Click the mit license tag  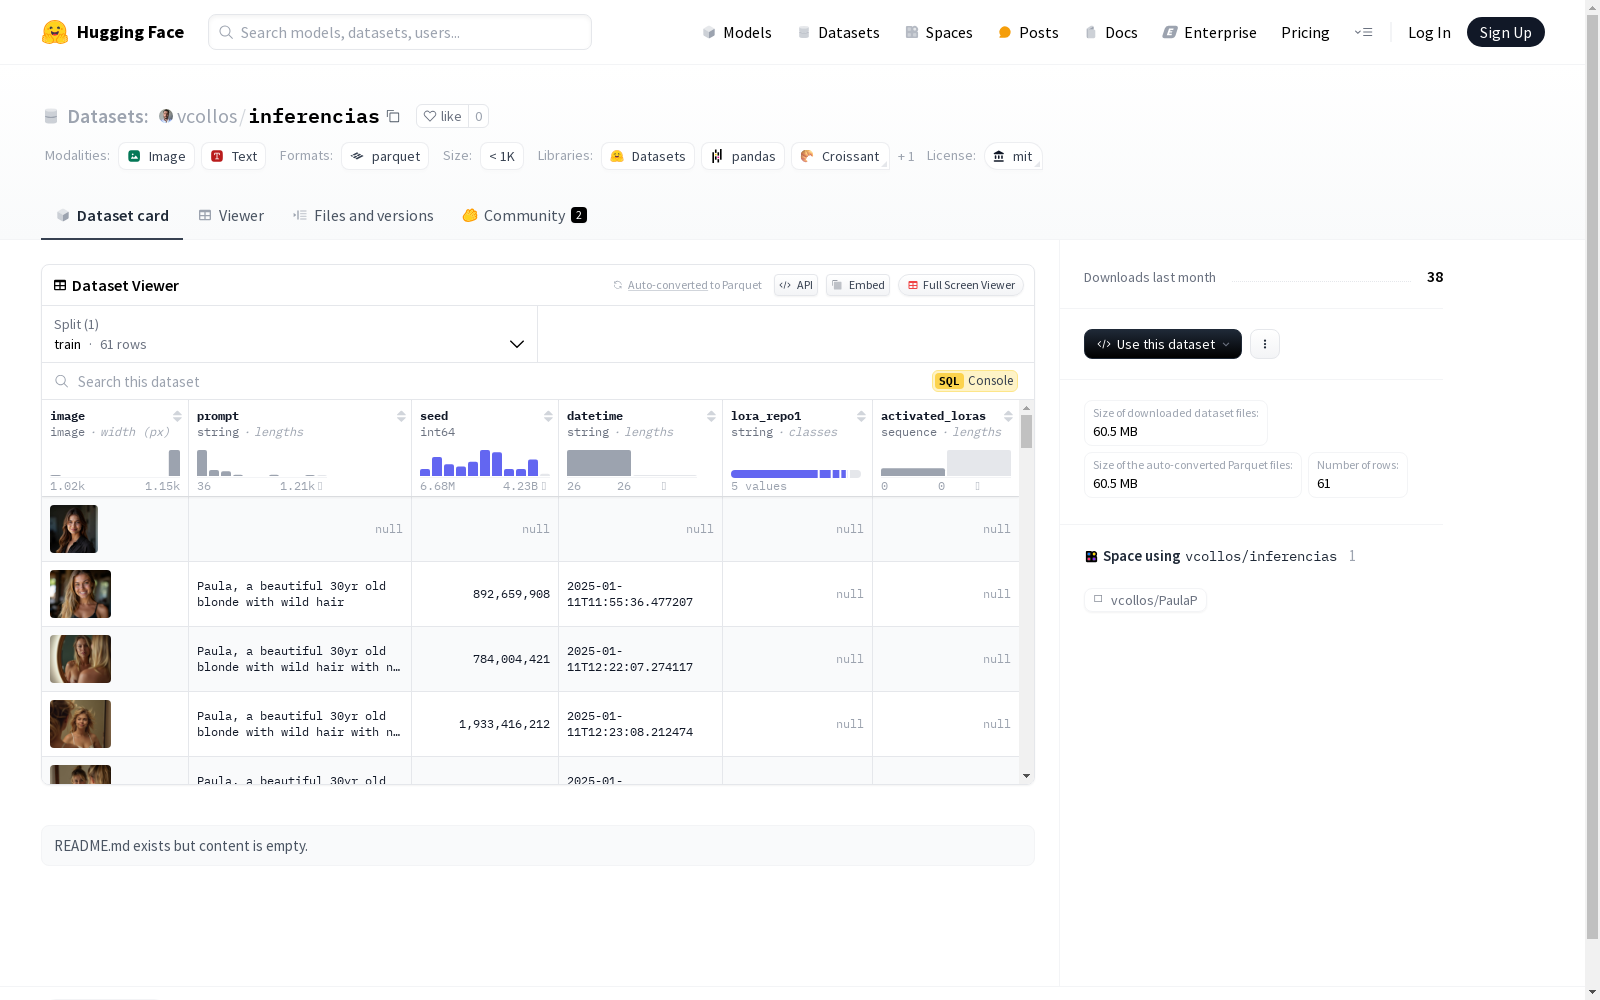pos(1013,156)
